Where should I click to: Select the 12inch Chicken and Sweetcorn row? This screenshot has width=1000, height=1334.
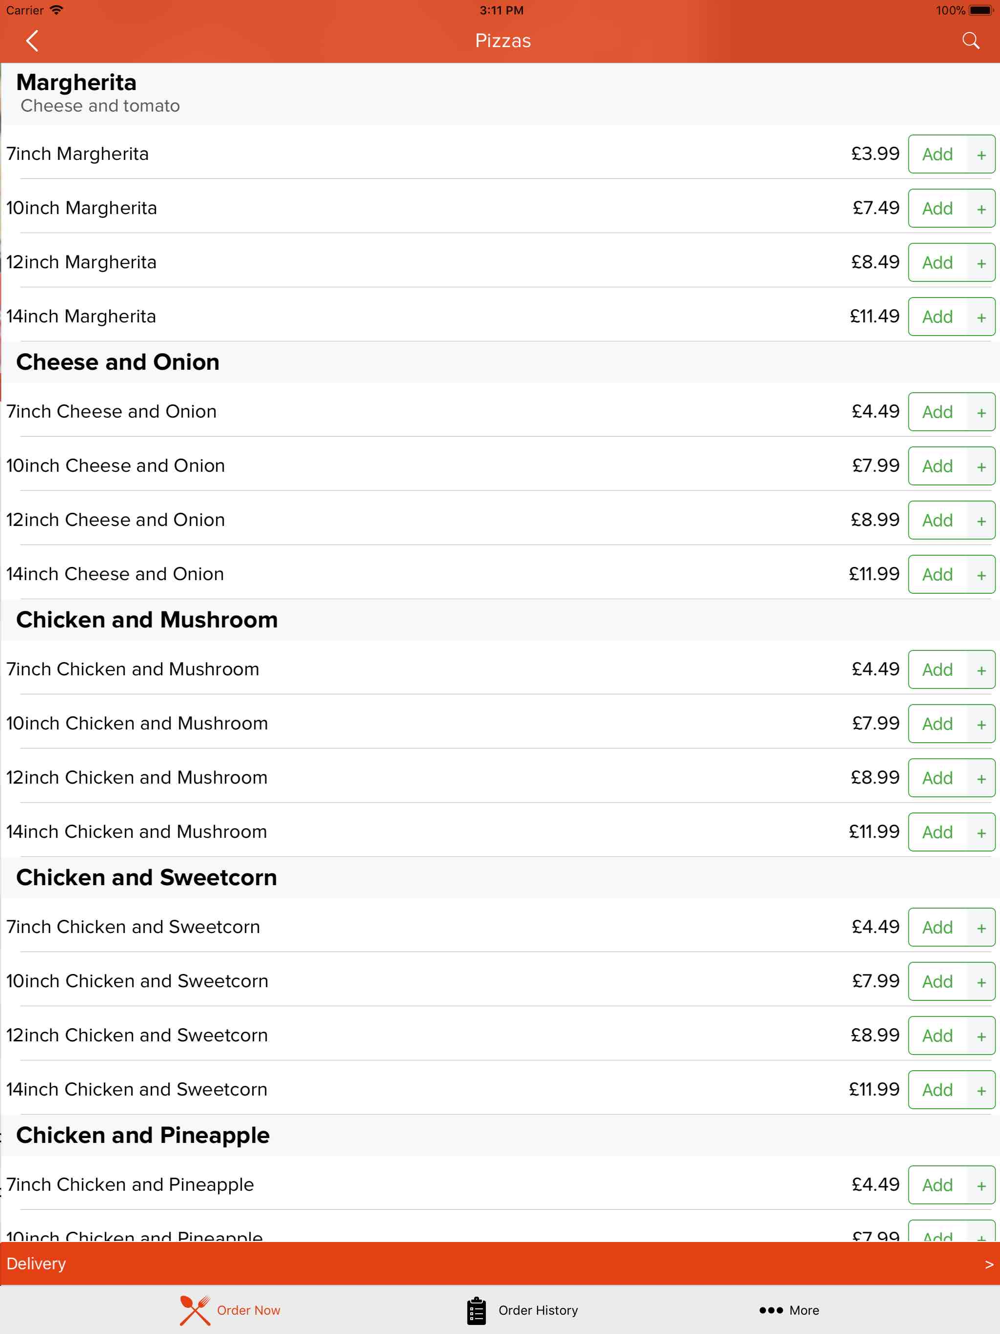pyautogui.click(x=500, y=1035)
